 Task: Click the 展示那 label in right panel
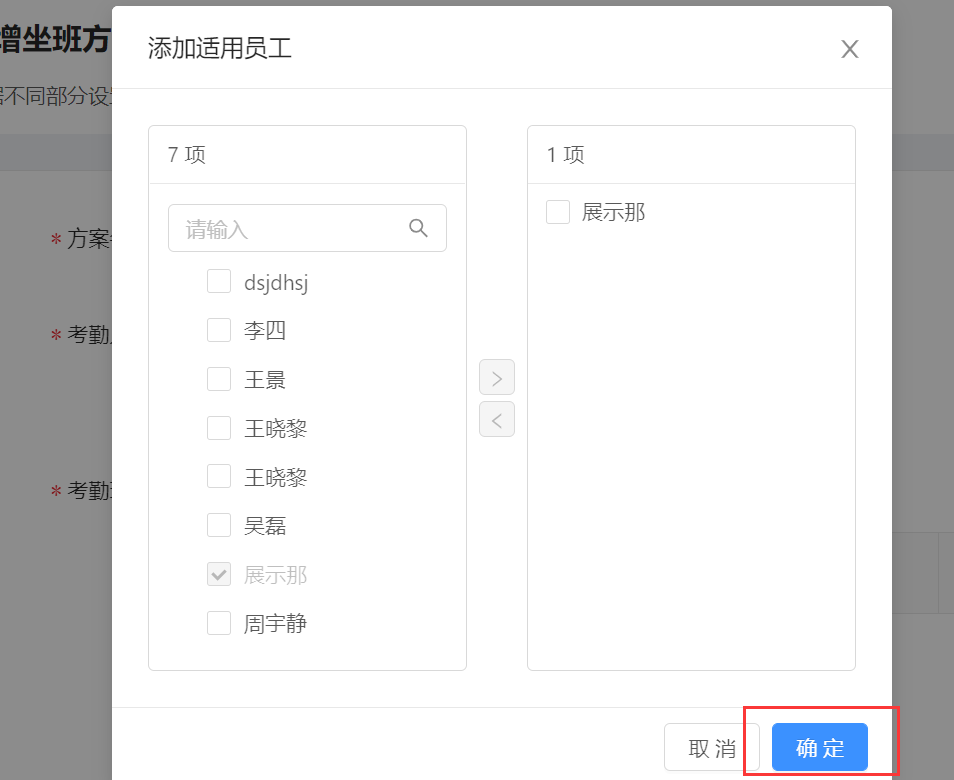pos(613,212)
